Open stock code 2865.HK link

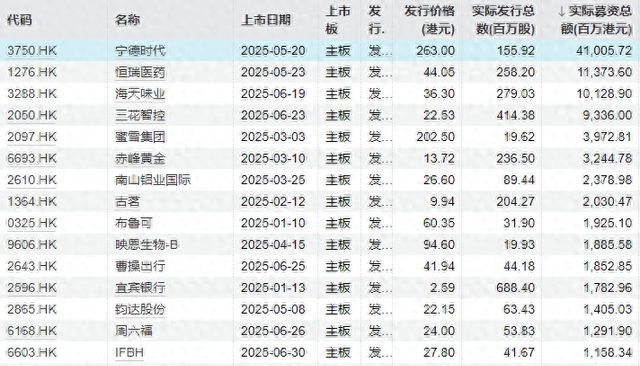[x=32, y=309]
